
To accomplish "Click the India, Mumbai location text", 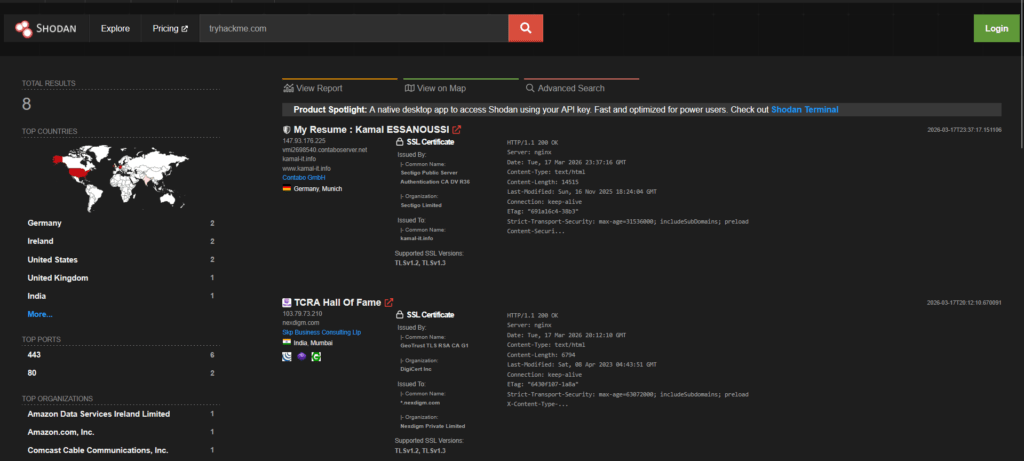I will click(x=313, y=342).
